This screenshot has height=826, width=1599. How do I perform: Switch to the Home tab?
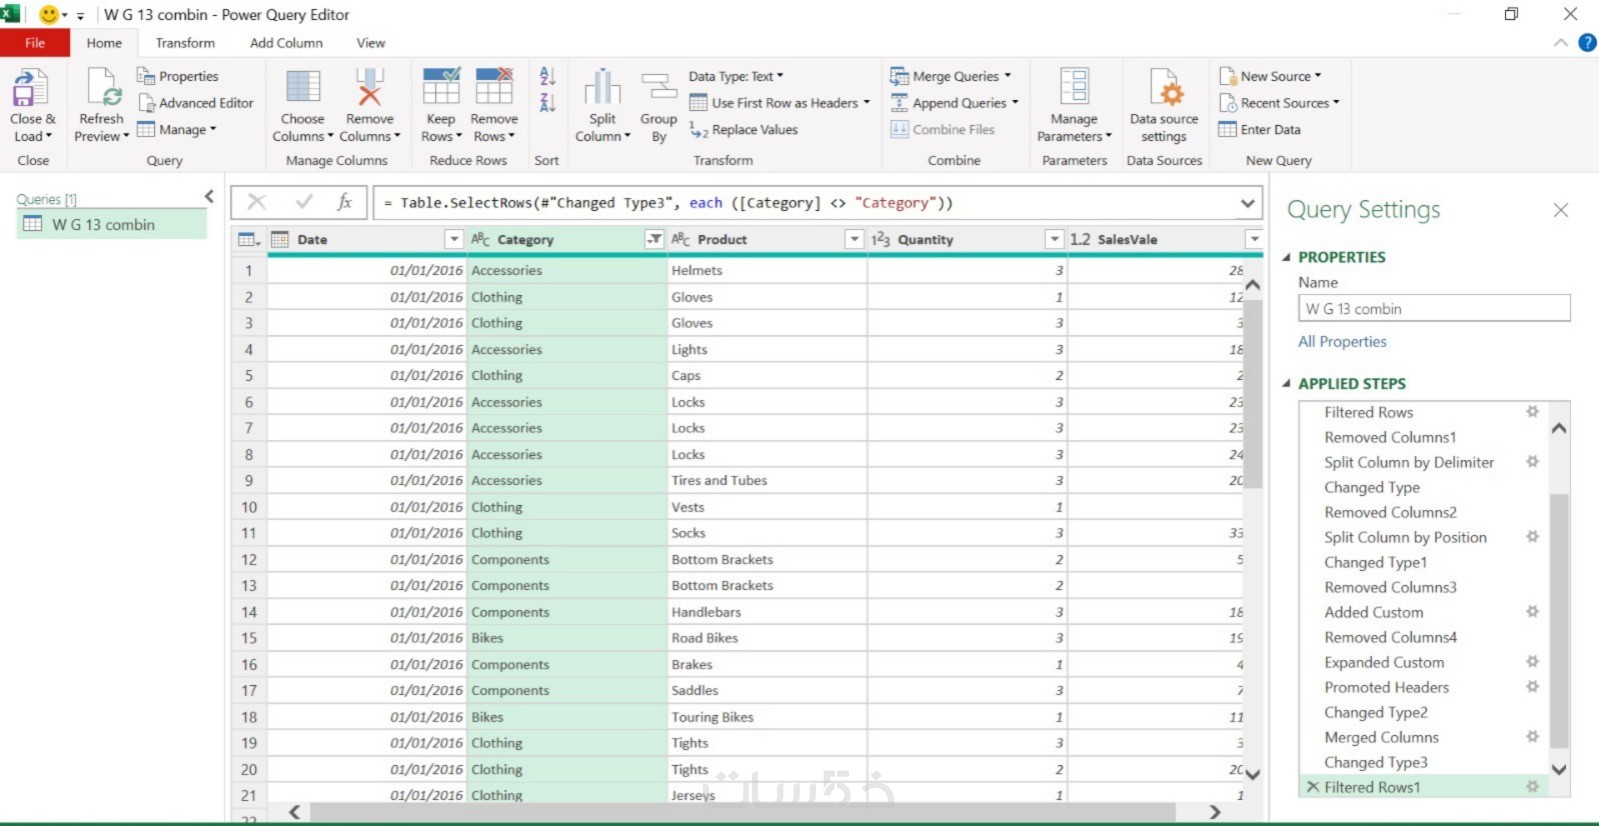[x=104, y=43]
